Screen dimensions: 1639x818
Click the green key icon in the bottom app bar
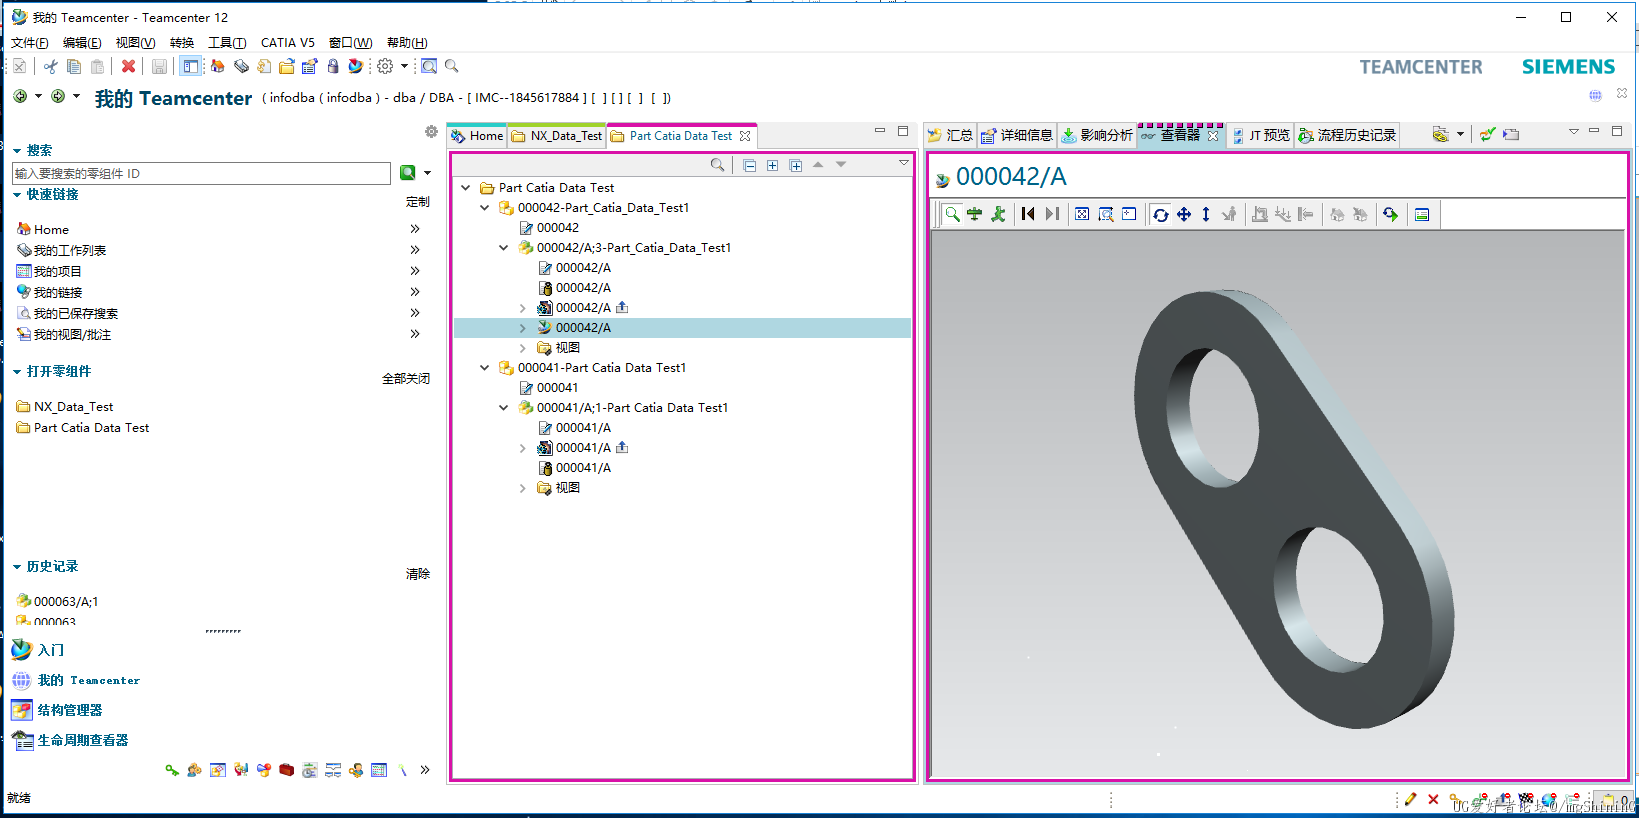point(172,770)
